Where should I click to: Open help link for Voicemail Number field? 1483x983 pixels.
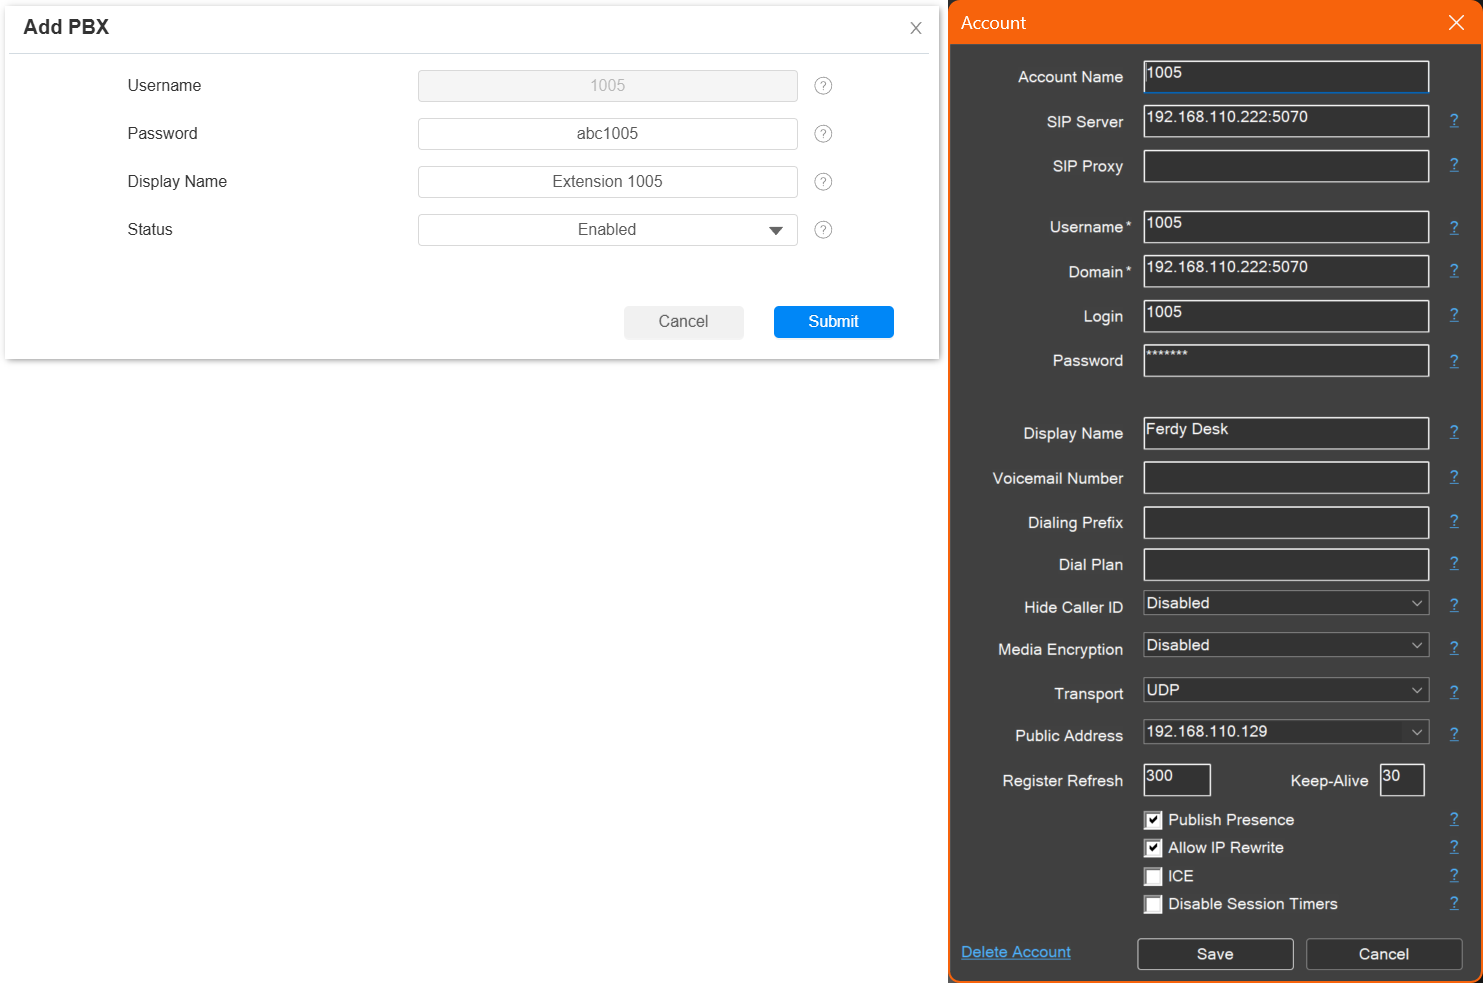[1454, 477]
